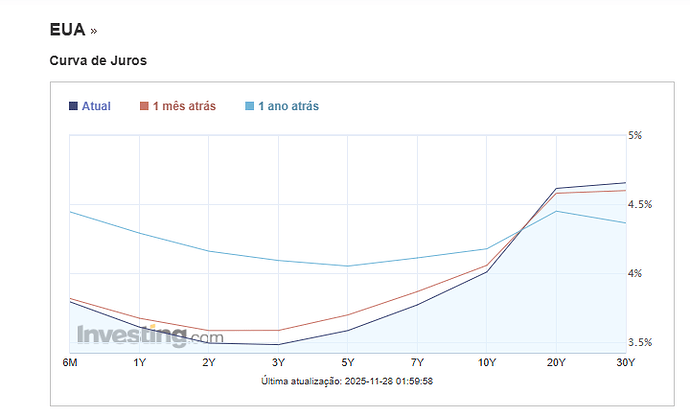Image resolution: width=690 pixels, height=415 pixels.
Task: Open the EUA heading link
Action: coord(67,29)
